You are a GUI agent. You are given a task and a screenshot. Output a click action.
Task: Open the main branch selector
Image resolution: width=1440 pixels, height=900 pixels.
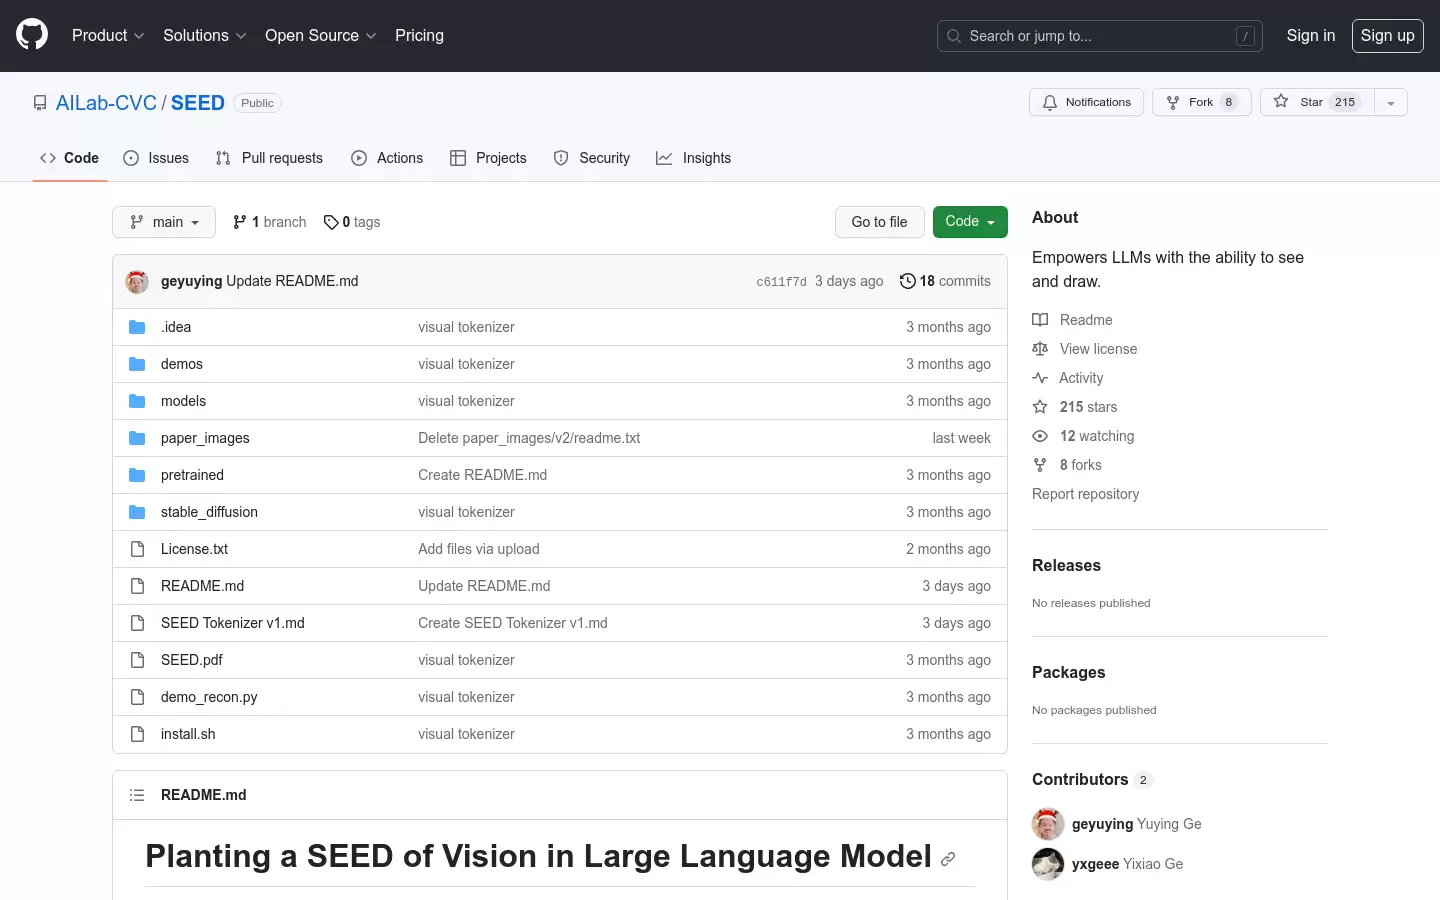164,222
